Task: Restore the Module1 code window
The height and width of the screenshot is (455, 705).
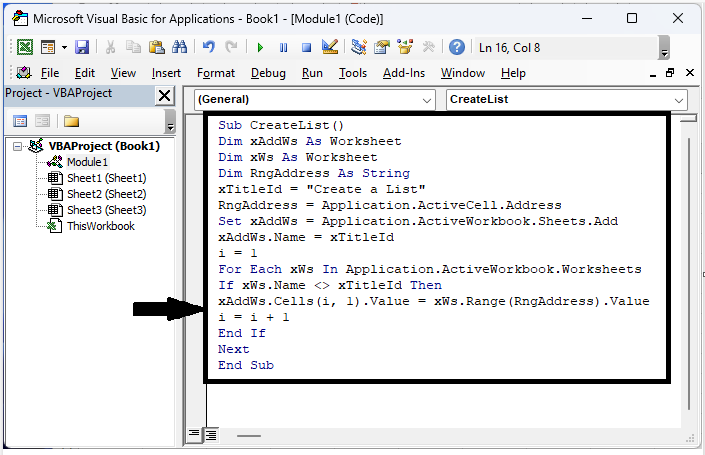Action: (x=670, y=73)
